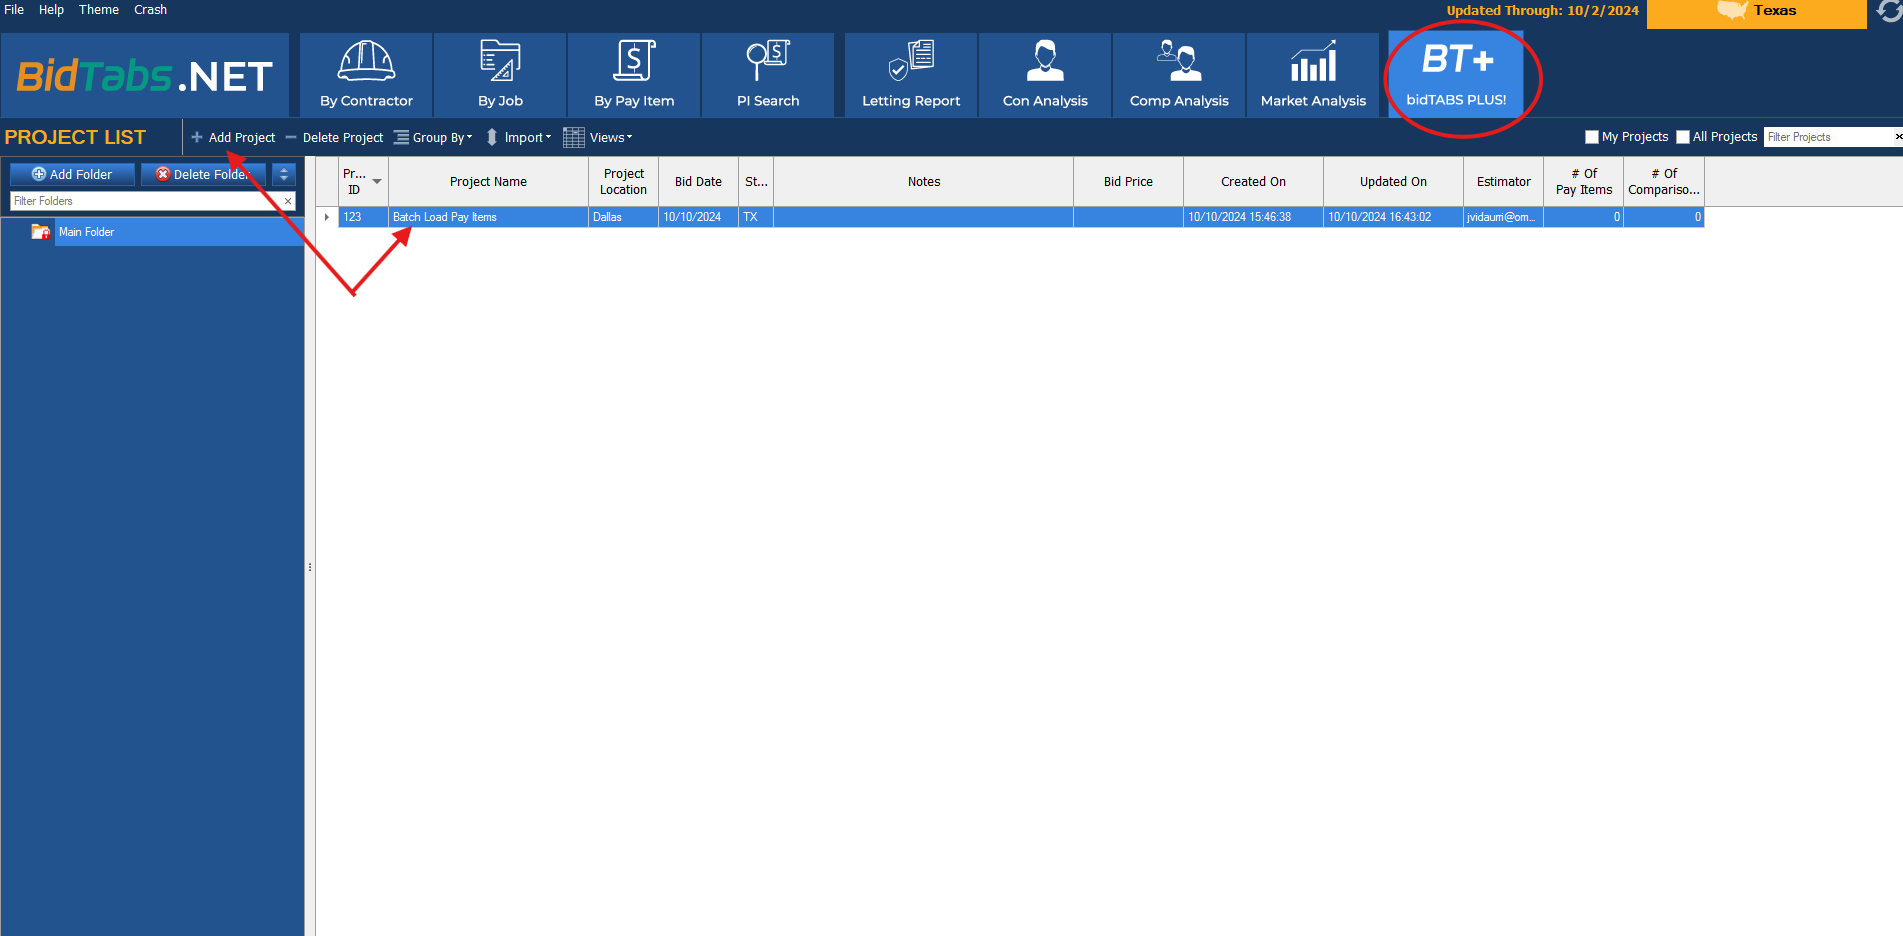Viewport: 1903px width, 936px height.
Task: Enable the My Projects checkbox
Action: pyautogui.click(x=1592, y=137)
